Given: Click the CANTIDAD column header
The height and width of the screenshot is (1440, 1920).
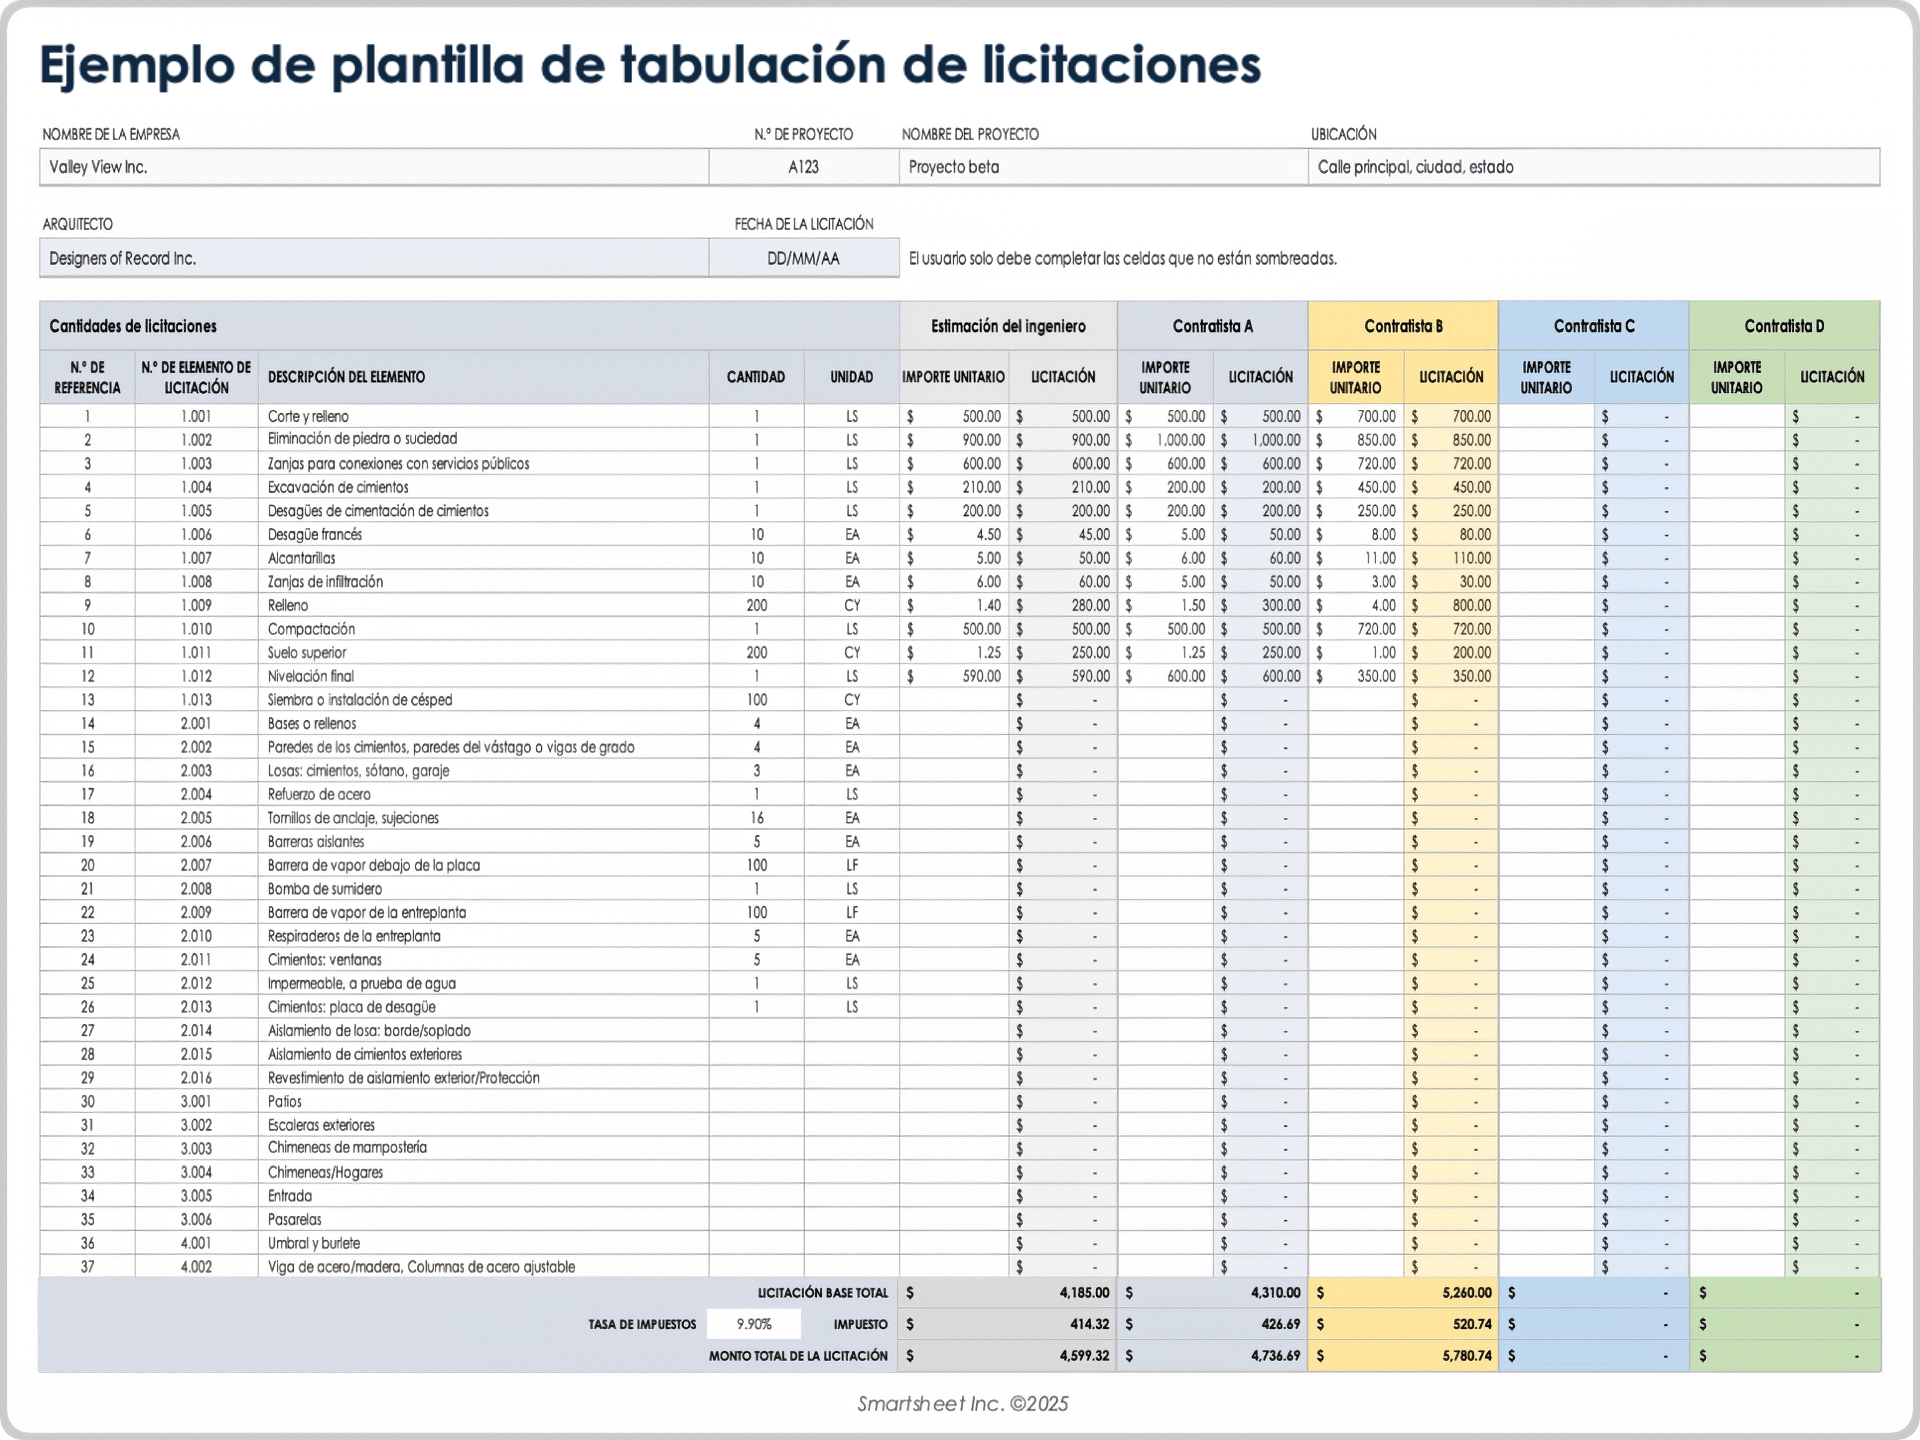Looking at the screenshot, I should pos(756,377).
